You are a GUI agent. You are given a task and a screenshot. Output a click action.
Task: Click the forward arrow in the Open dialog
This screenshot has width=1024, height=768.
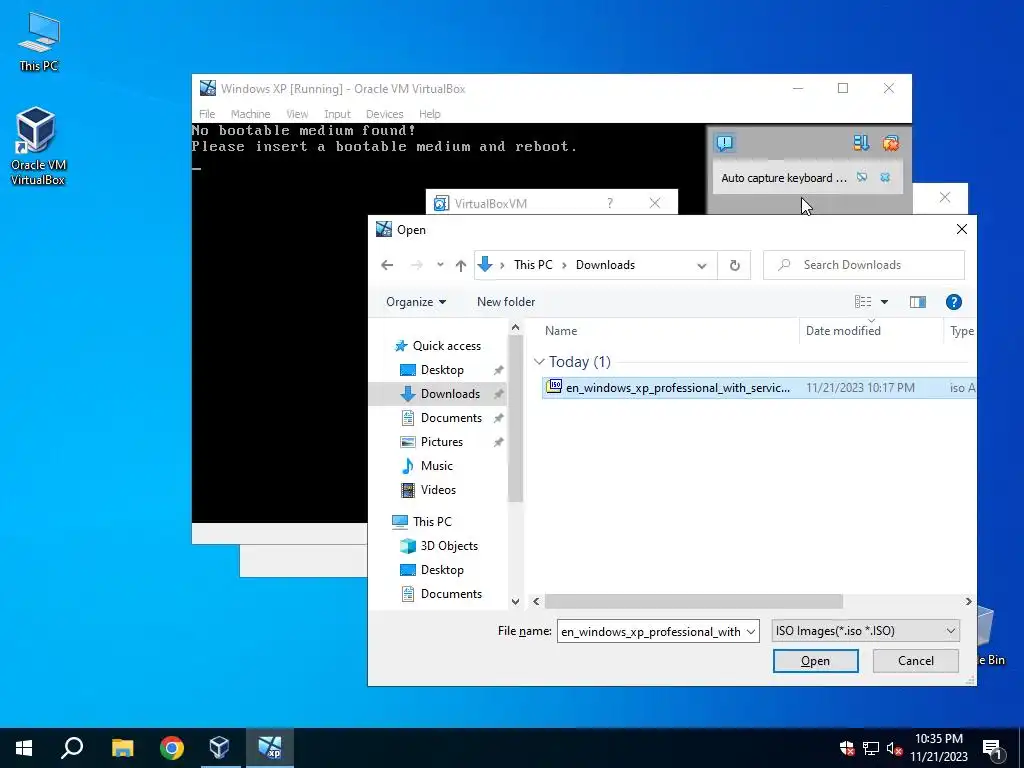click(x=416, y=265)
